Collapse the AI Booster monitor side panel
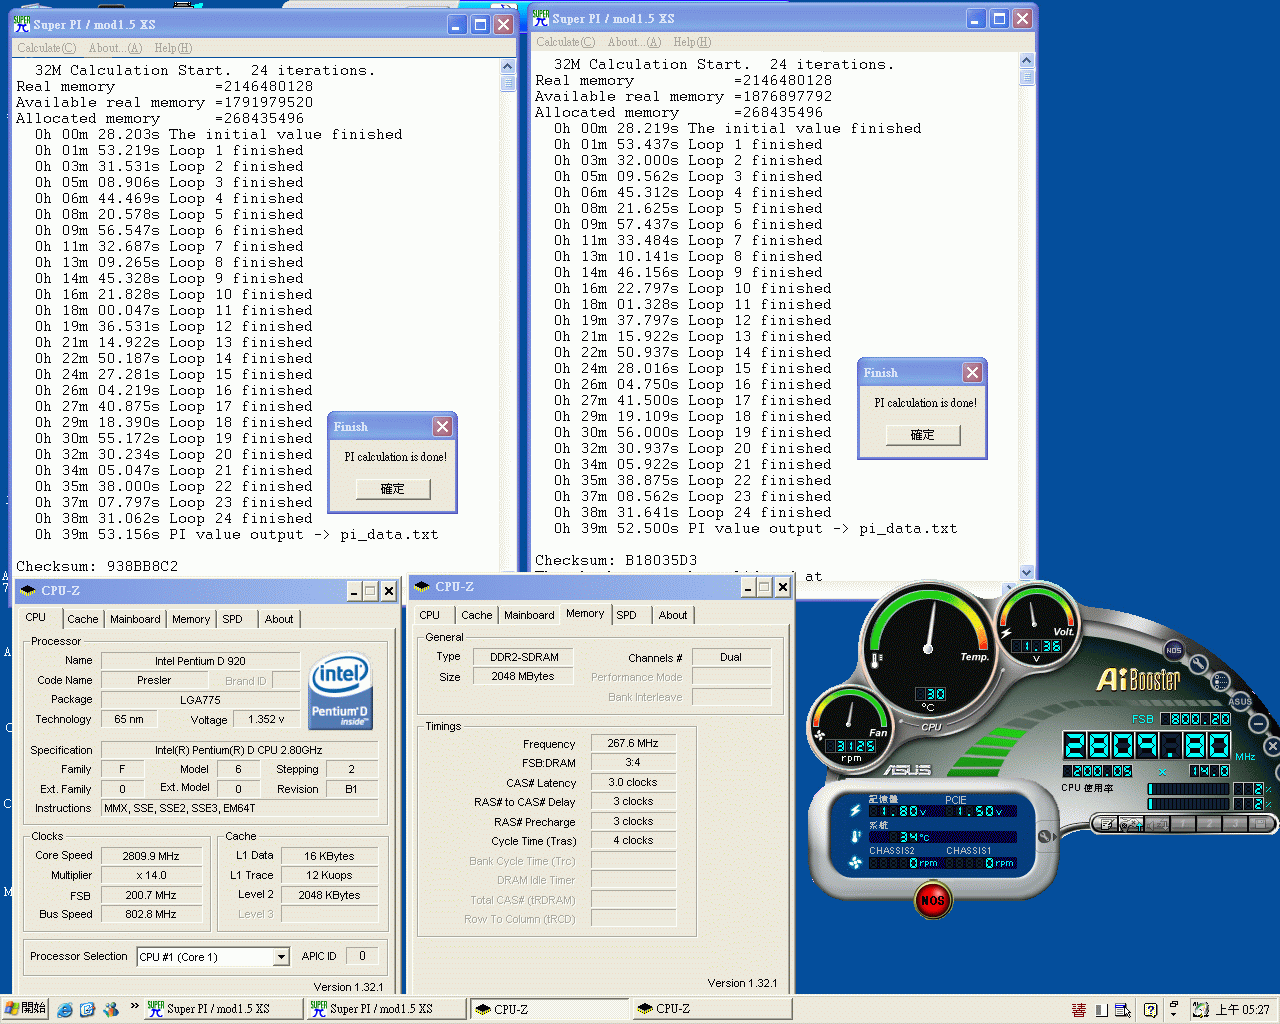This screenshot has width=1280, height=1024. point(1046,836)
